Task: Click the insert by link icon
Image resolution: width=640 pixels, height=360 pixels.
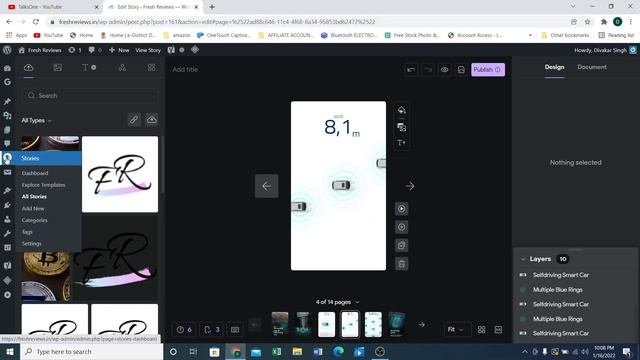Action: click(x=134, y=120)
